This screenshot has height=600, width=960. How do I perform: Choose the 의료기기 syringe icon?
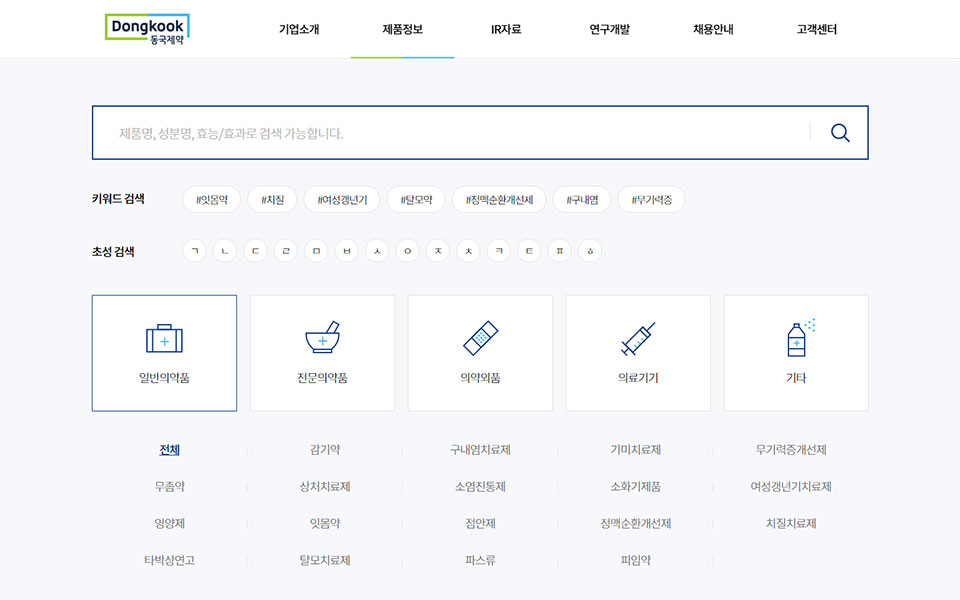(x=638, y=340)
